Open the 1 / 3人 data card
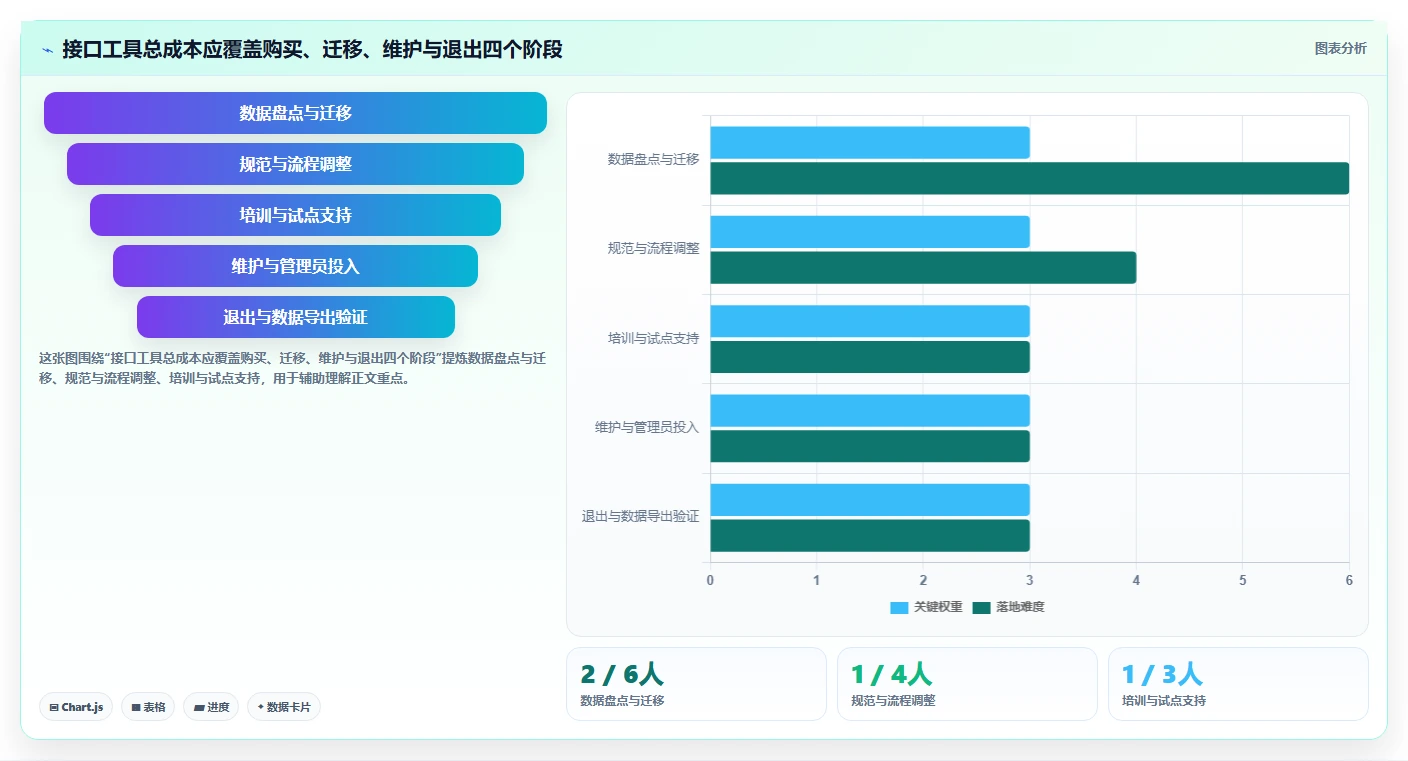The height and width of the screenshot is (761, 1408). 1238,684
